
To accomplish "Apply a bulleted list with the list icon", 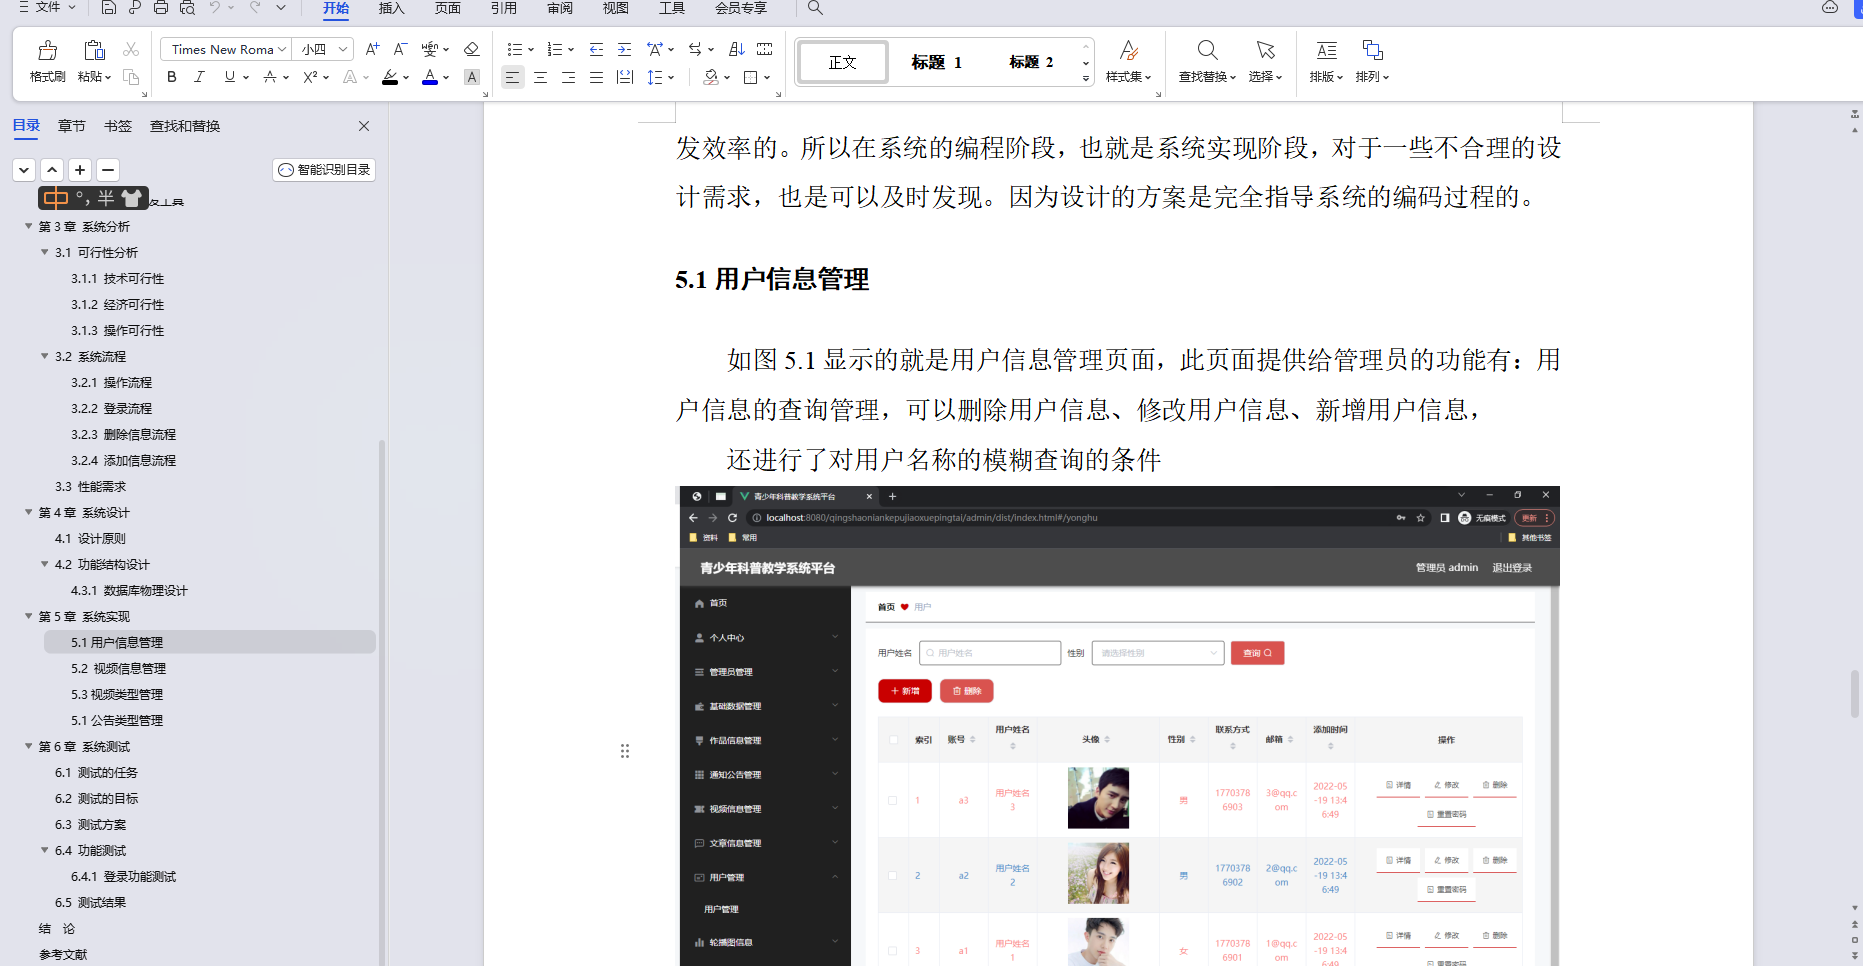I will coord(514,48).
